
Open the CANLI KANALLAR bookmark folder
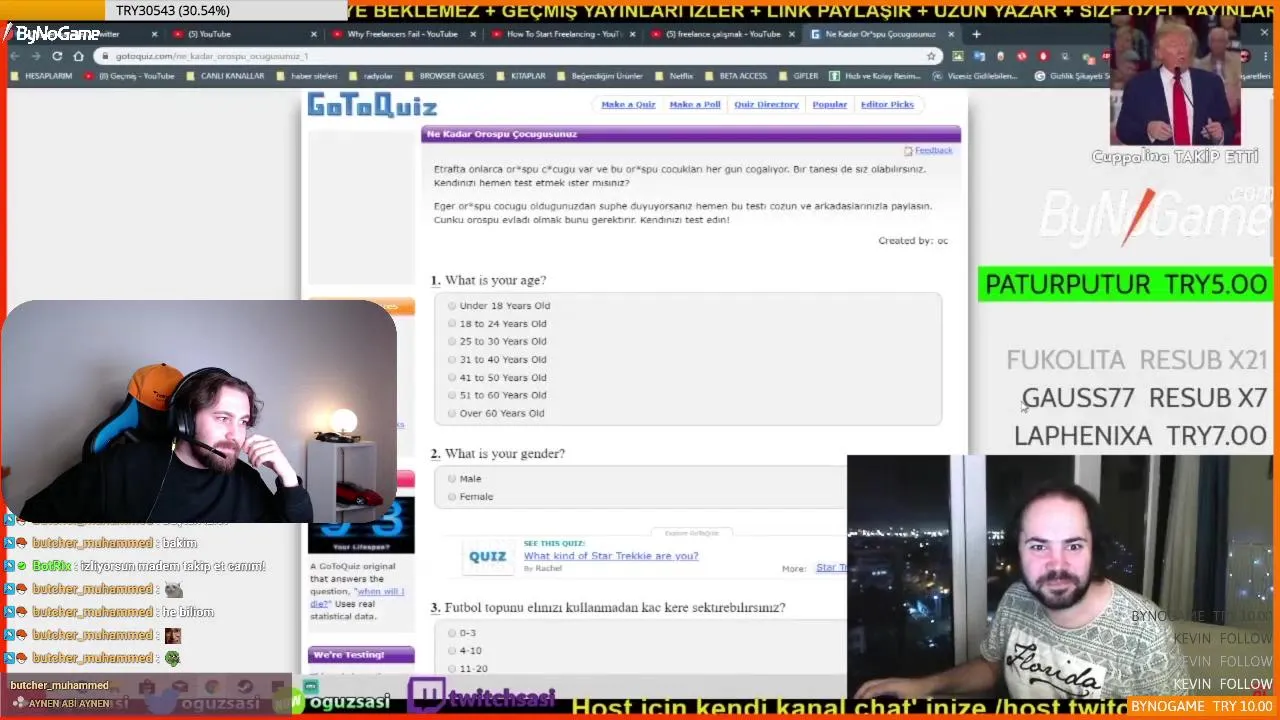[x=226, y=76]
